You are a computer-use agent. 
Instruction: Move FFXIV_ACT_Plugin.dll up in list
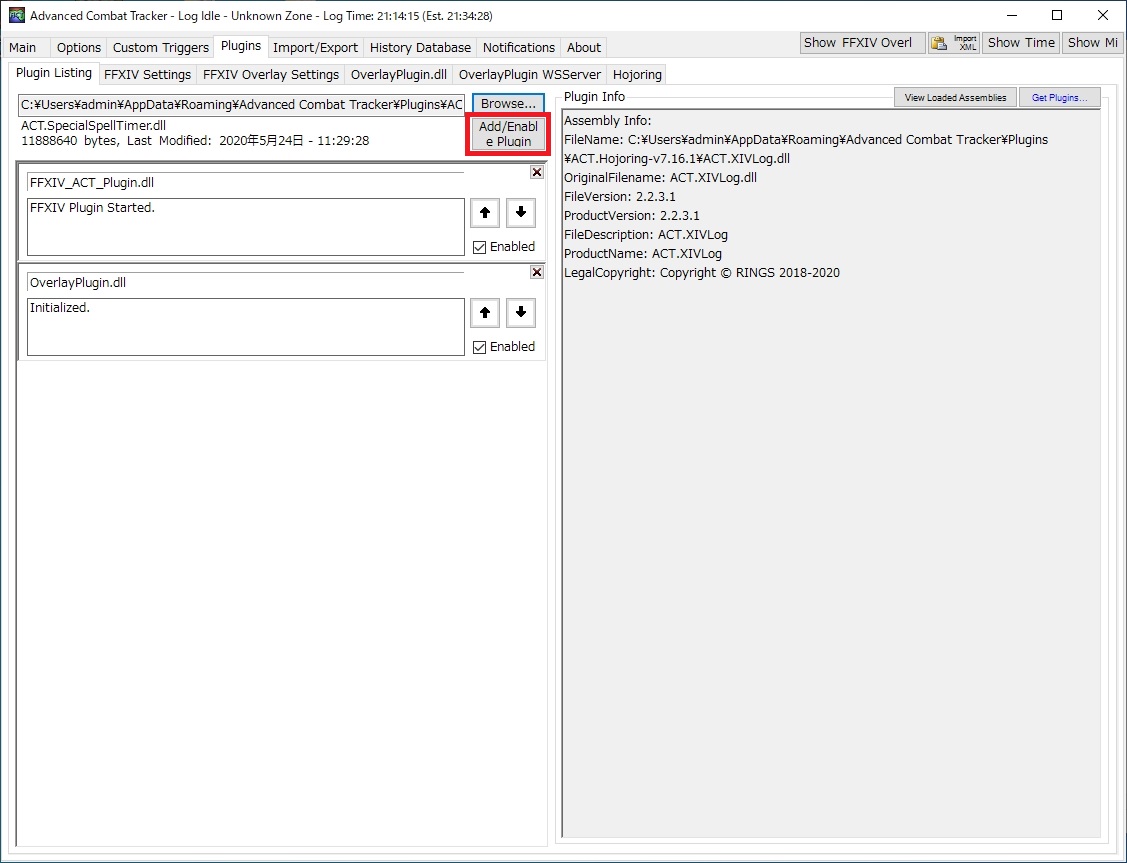point(485,213)
